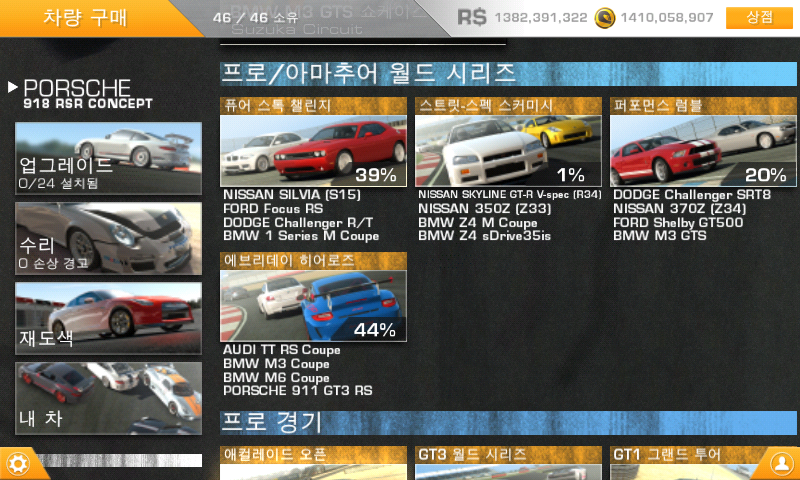Select BMW 1 Series M Coupe entry
The width and height of the screenshot is (800, 480).
coord(301,236)
